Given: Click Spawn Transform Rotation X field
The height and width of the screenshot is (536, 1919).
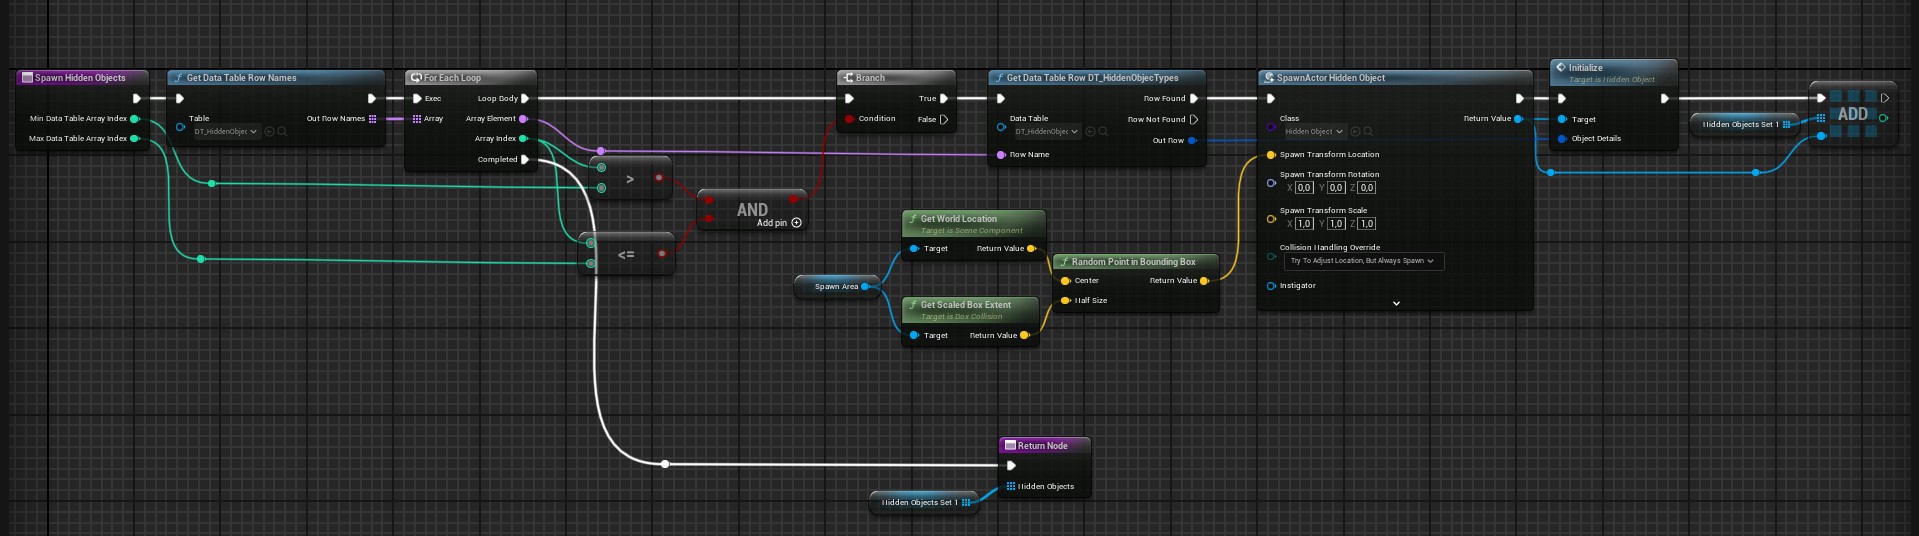Looking at the screenshot, I should (x=1304, y=188).
